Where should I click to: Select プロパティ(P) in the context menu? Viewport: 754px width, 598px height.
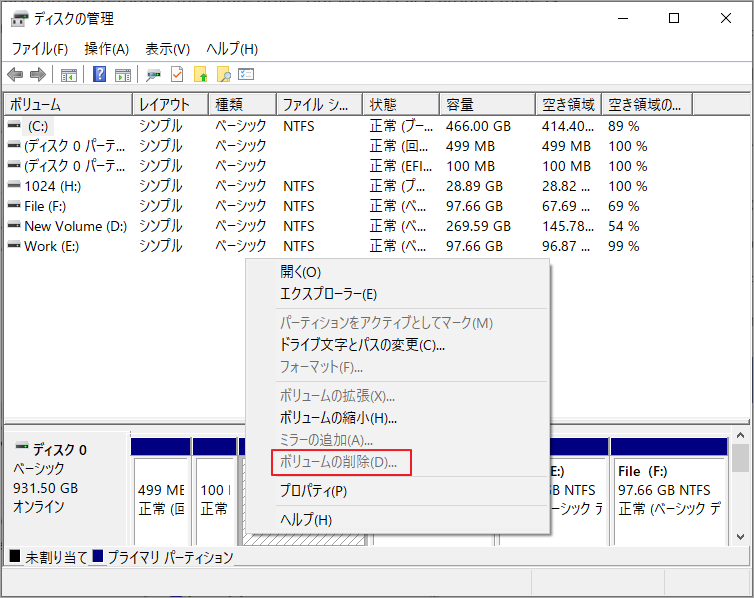pos(398,491)
